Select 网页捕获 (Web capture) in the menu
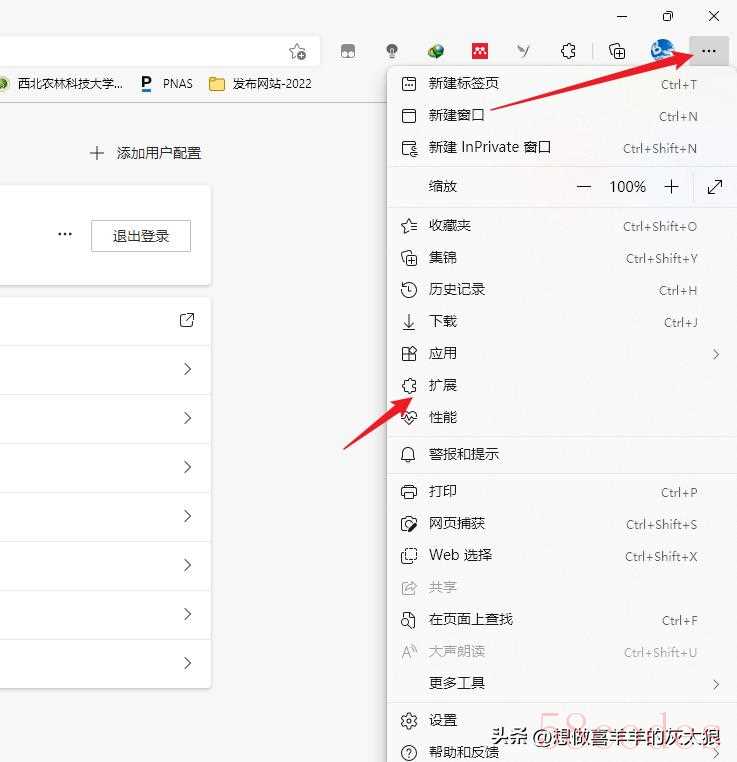Screen dimensions: 737x762 pos(456,523)
